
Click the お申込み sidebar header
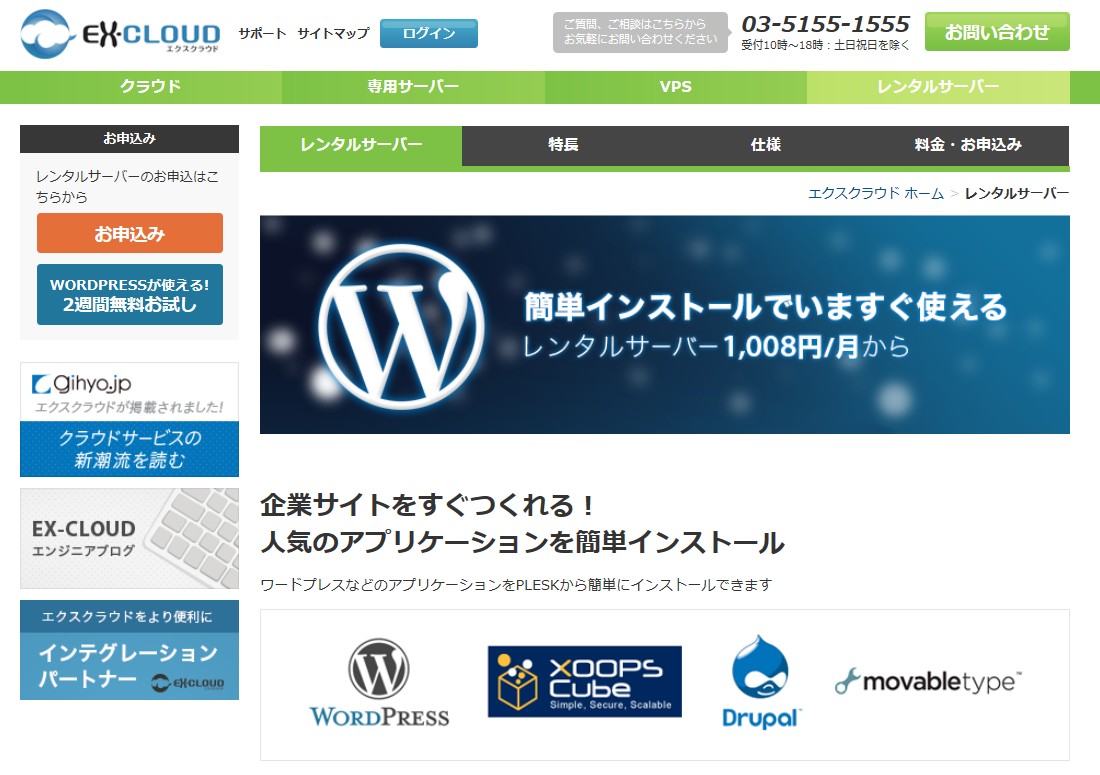point(129,139)
